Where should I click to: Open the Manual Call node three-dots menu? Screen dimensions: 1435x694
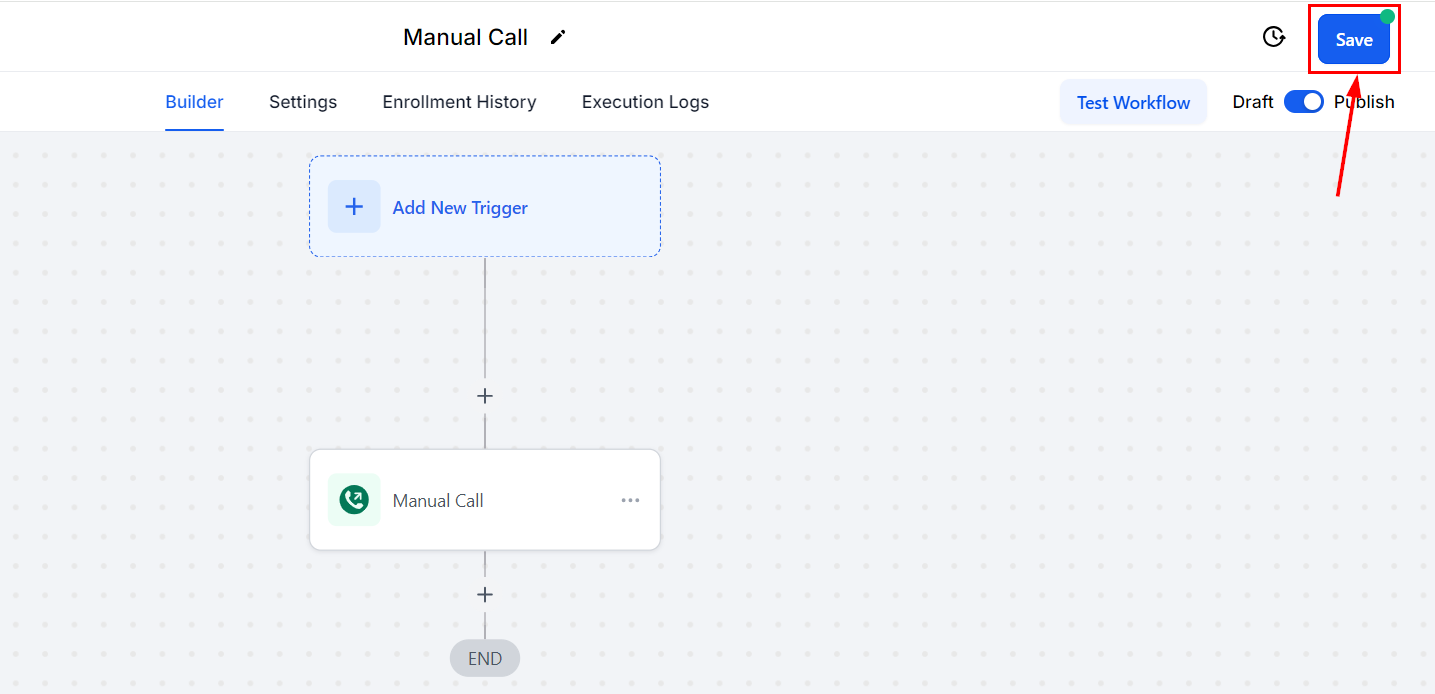click(x=630, y=500)
